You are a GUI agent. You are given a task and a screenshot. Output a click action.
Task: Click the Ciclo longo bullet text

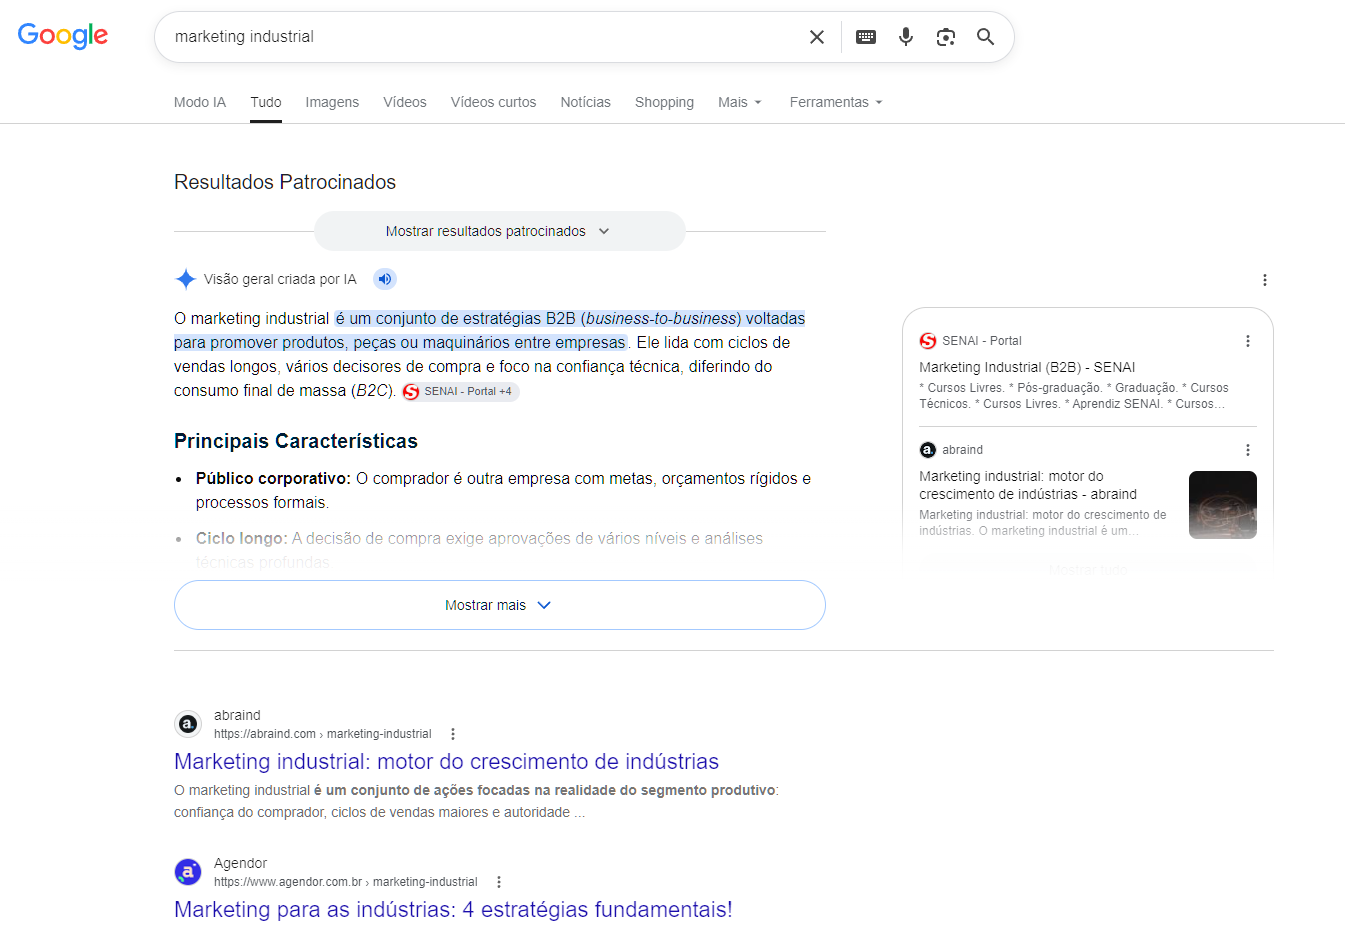479,550
